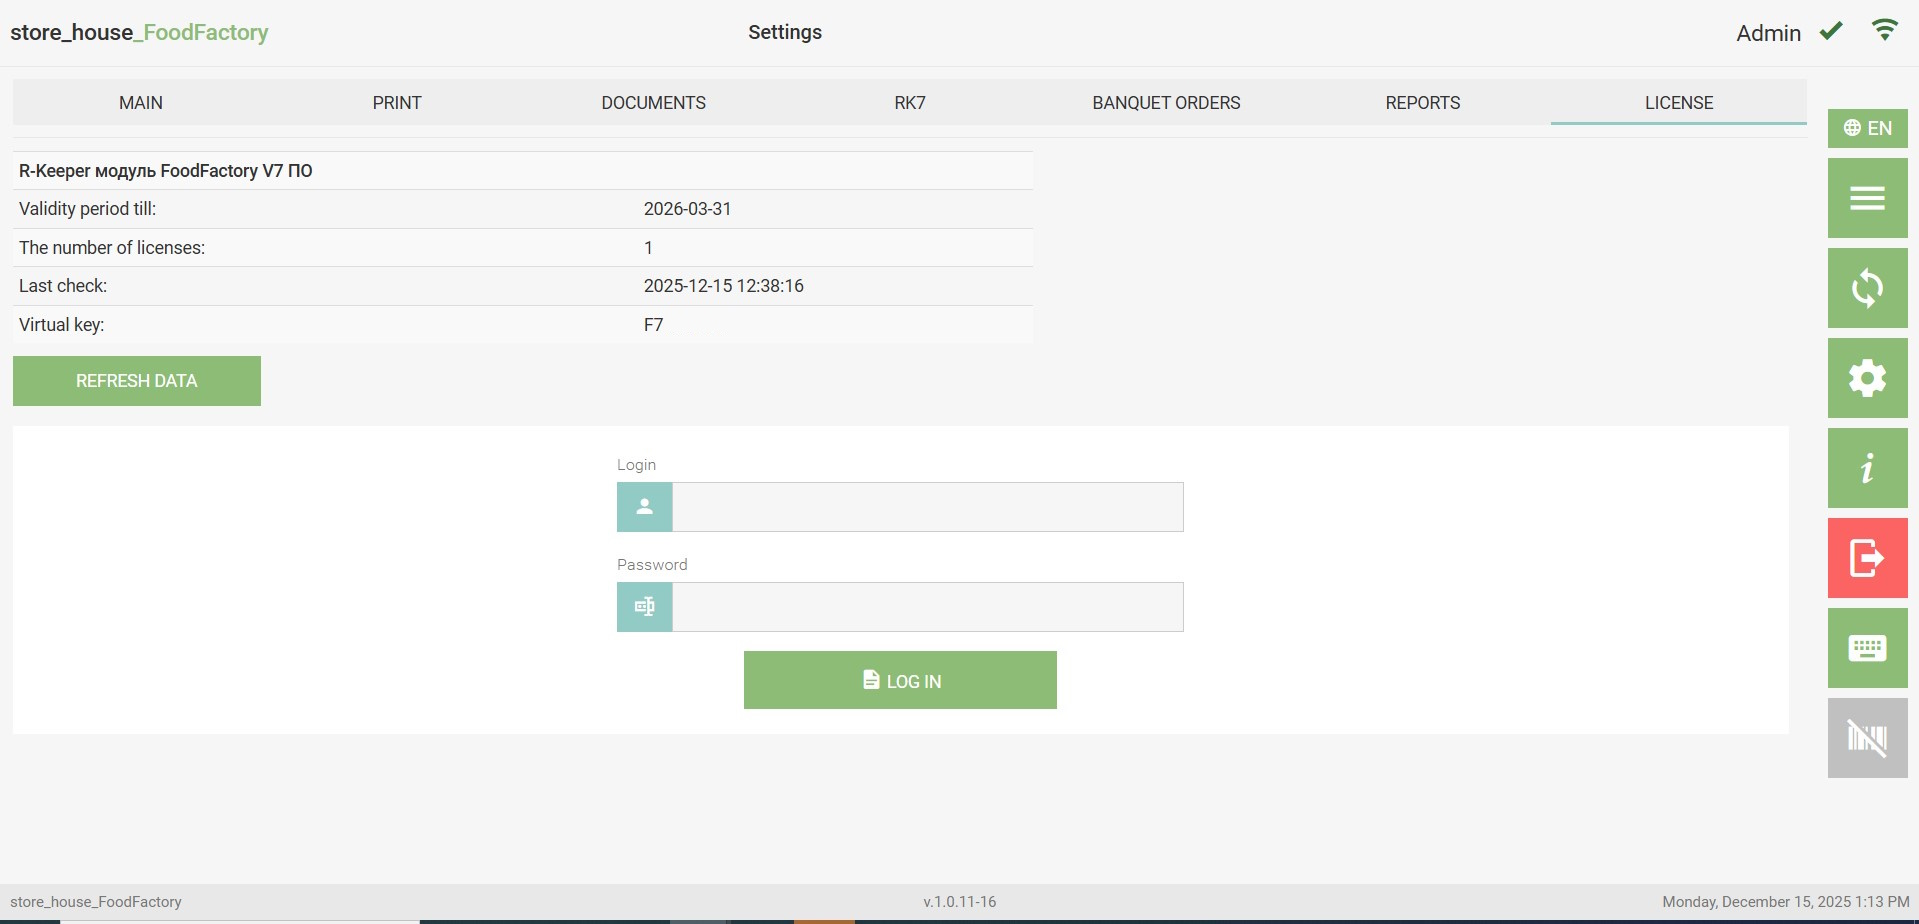Go to the RK7 tab
This screenshot has width=1919, height=924.
pyautogui.click(x=910, y=103)
